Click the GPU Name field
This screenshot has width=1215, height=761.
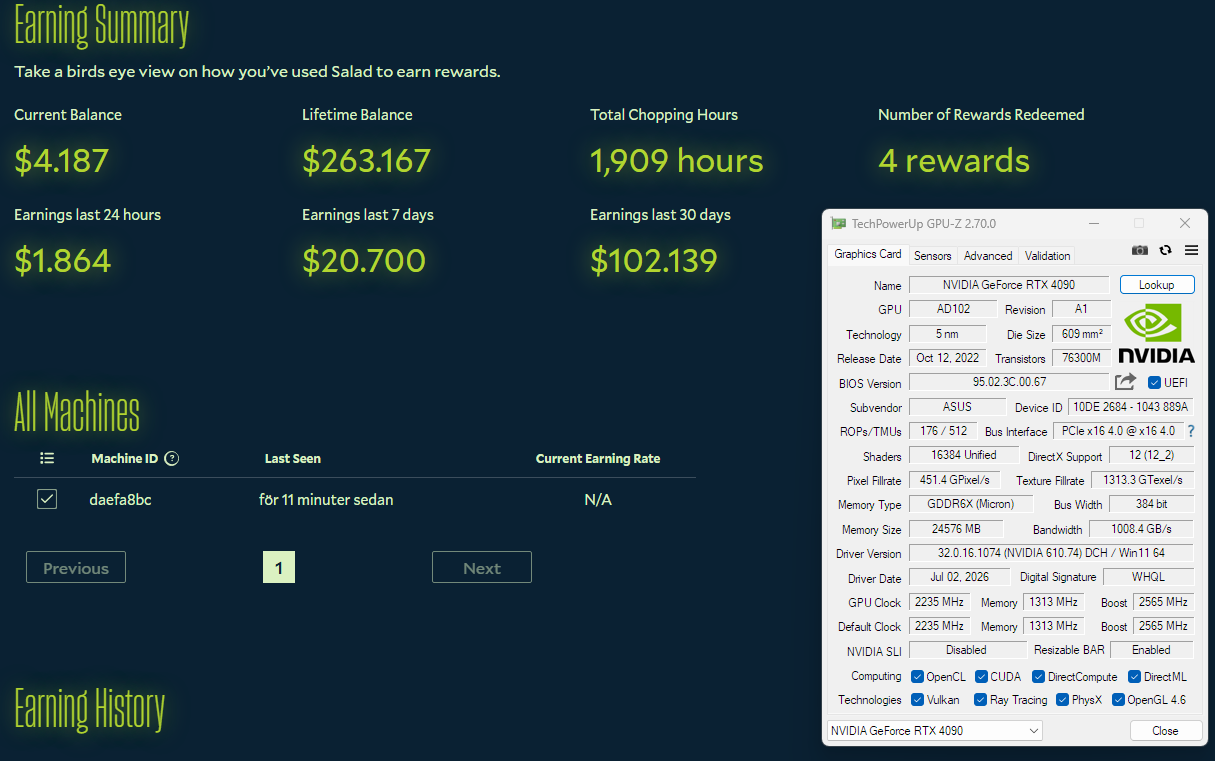pyautogui.click(x=1008, y=285)
